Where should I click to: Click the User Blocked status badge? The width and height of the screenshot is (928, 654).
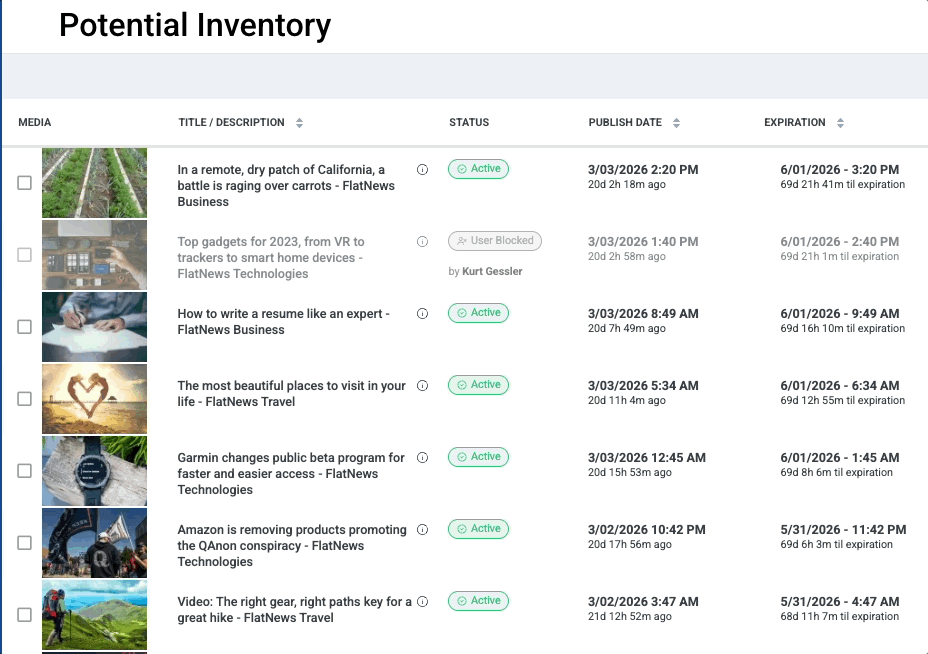click(495, 241)
